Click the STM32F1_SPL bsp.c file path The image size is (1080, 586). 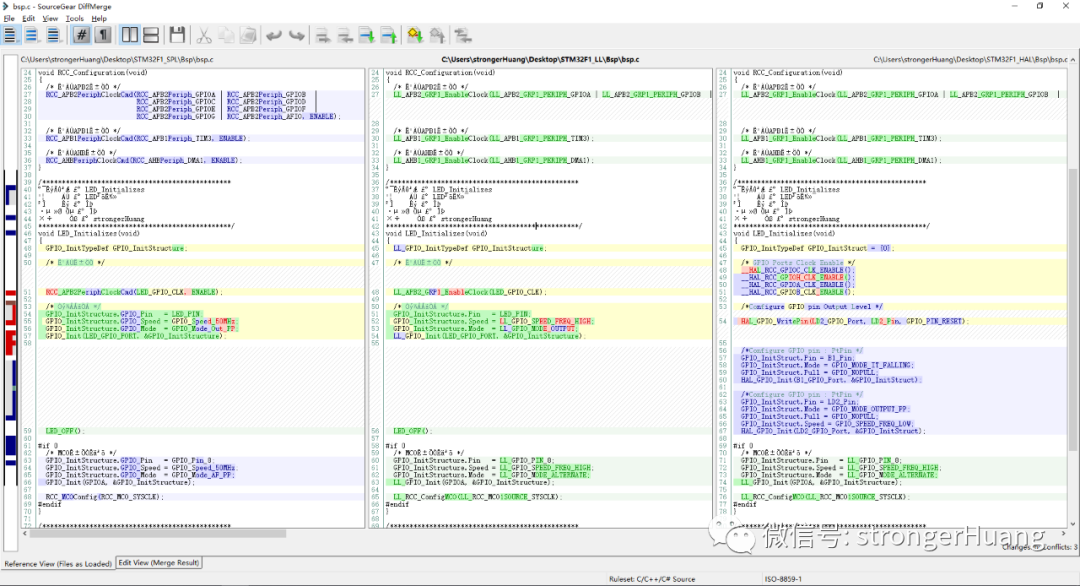(117, 60)
